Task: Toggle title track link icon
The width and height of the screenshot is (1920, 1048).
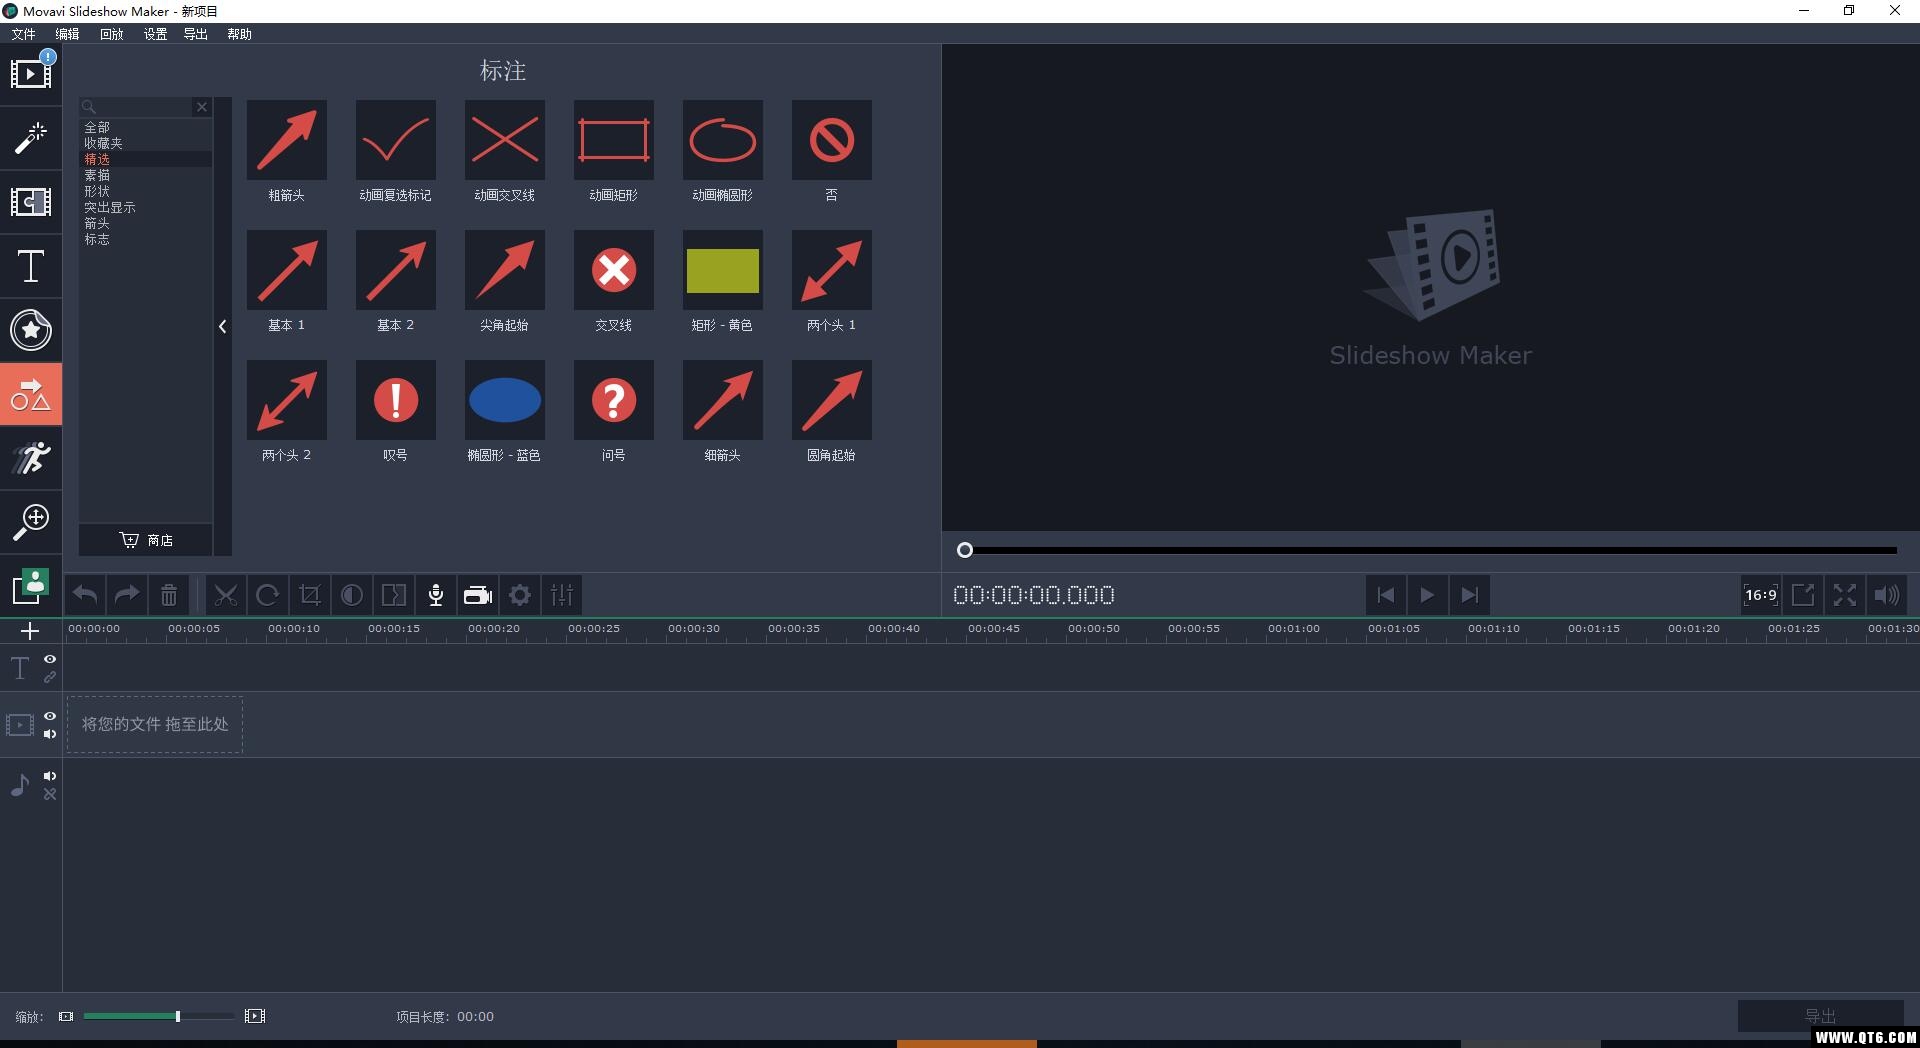Action: tap(50, 677)
